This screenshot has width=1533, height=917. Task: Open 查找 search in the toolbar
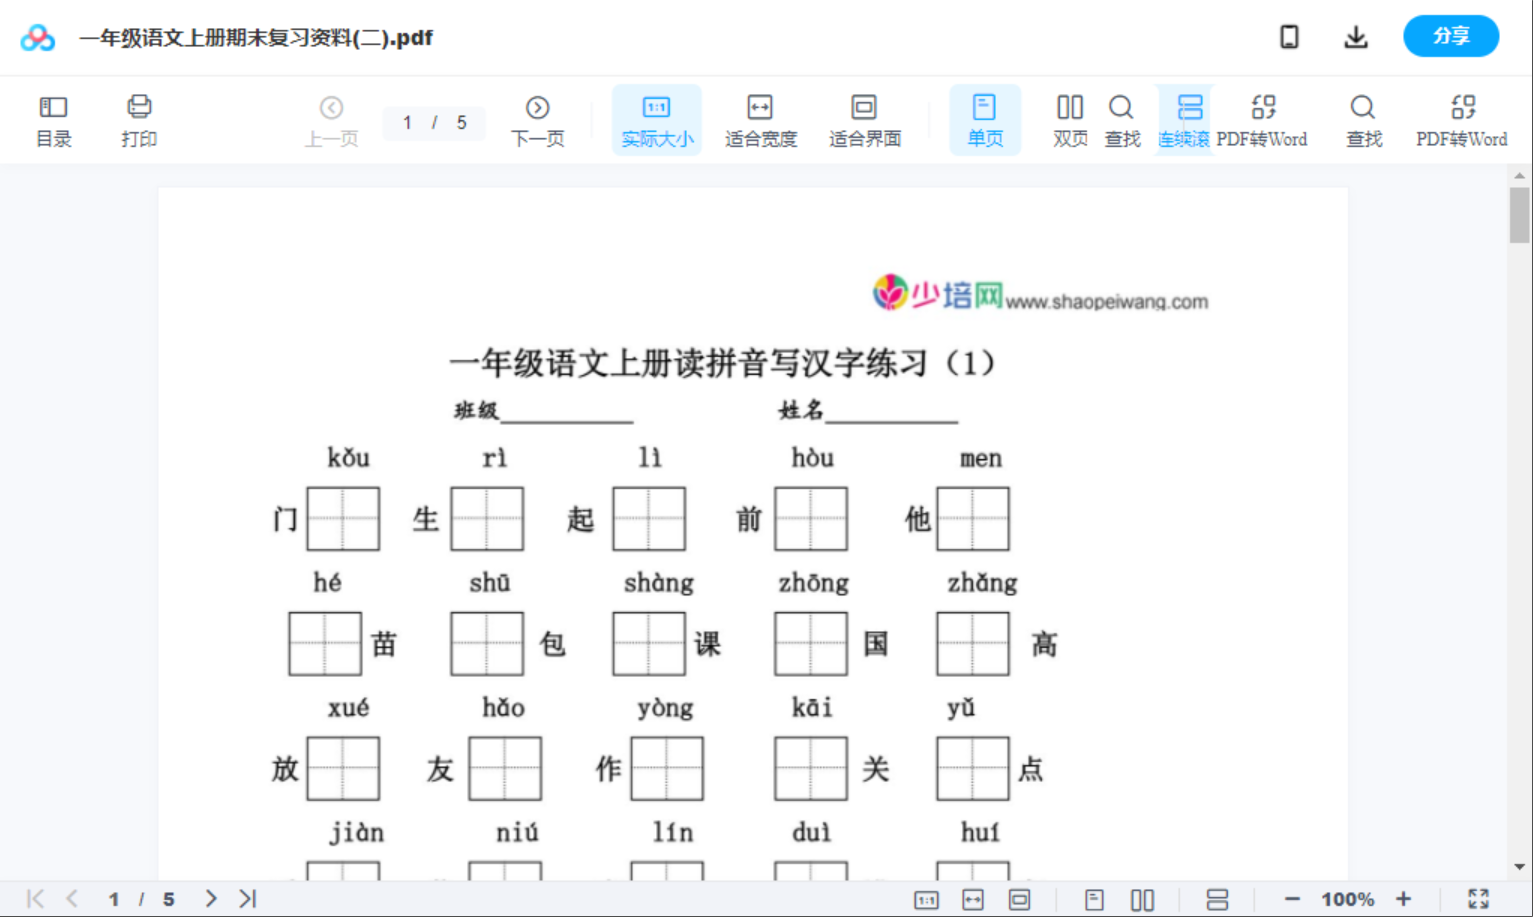(1122, 119)
